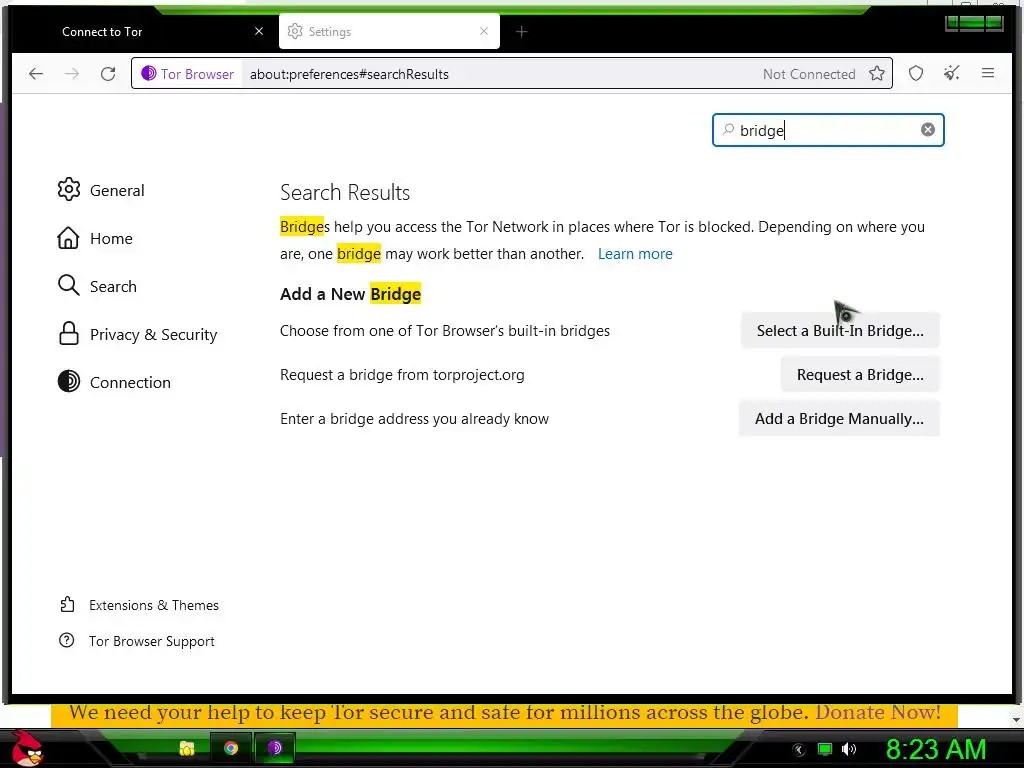Open the Home settings category
This screenshot has width=1024, height=768.
pyautogui.click(x=95, y=238)
